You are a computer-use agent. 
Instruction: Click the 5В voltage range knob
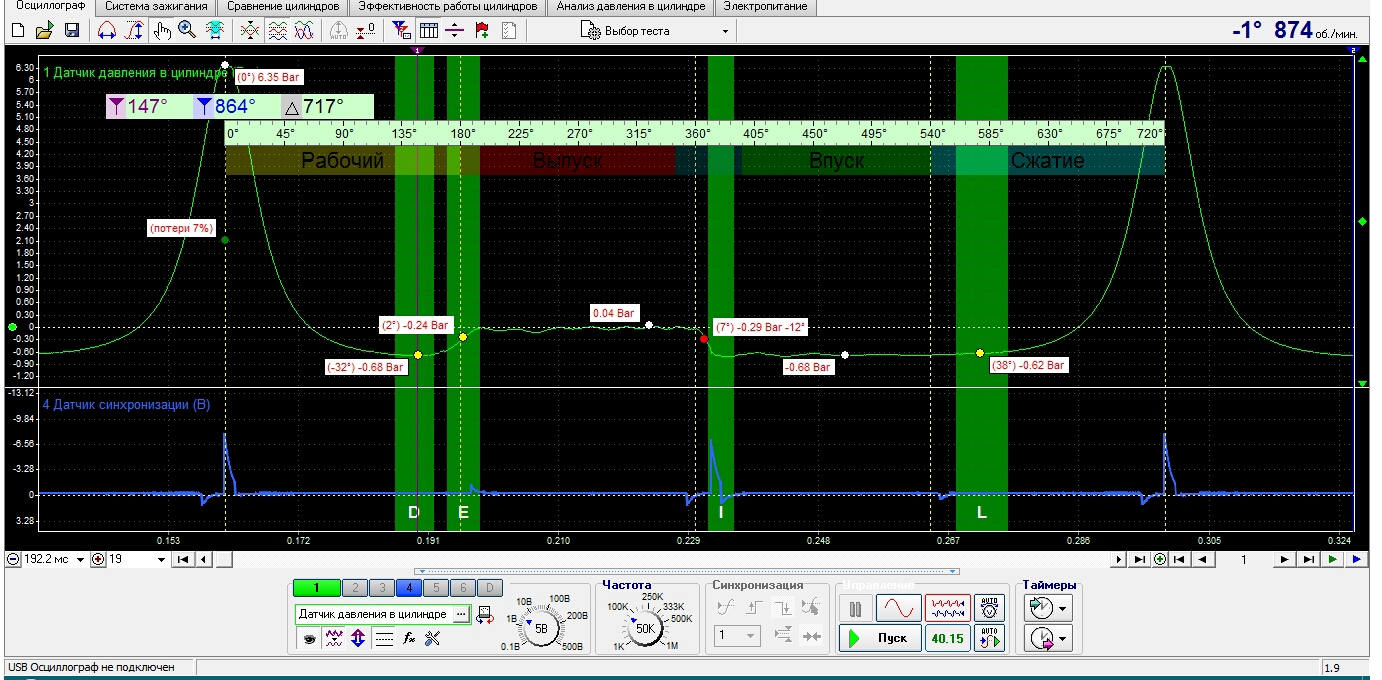pos(541,628)
